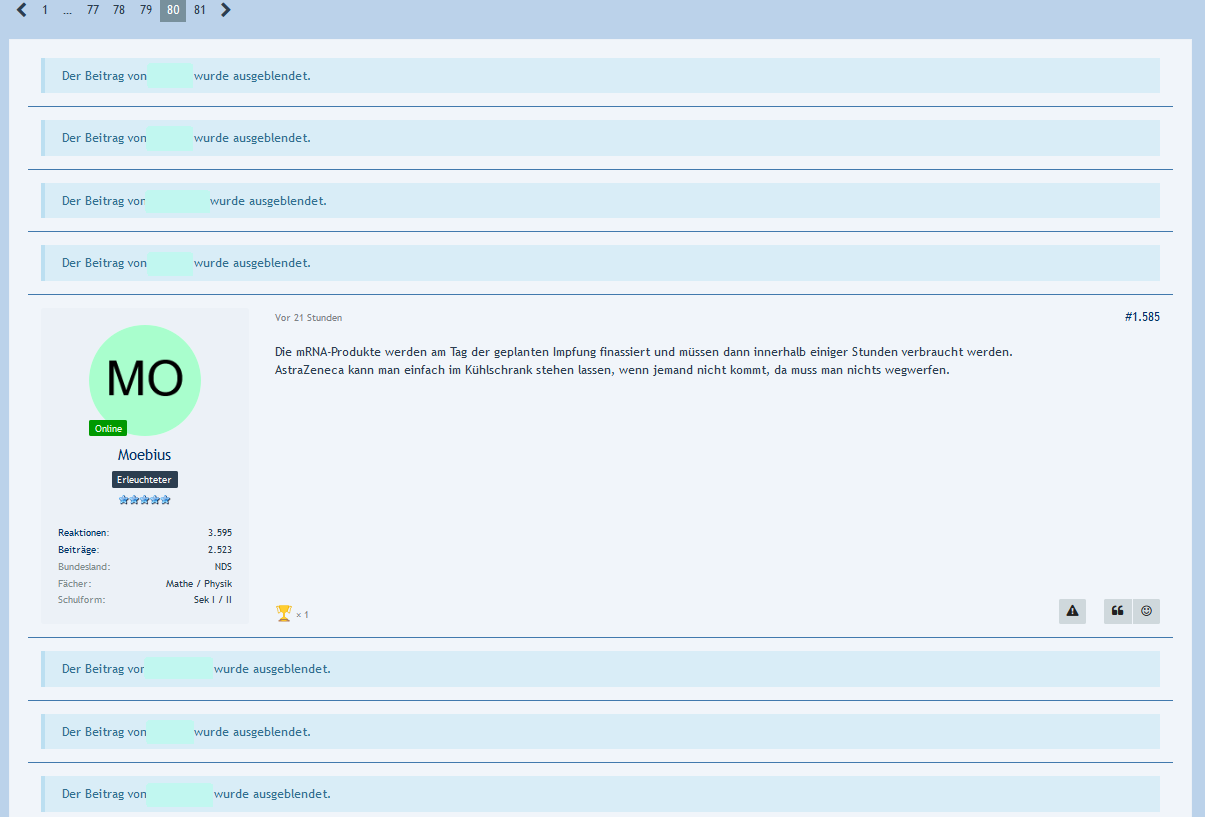Quote the post using the quotation icon
1205x817 pixels.
(1117, 611)
